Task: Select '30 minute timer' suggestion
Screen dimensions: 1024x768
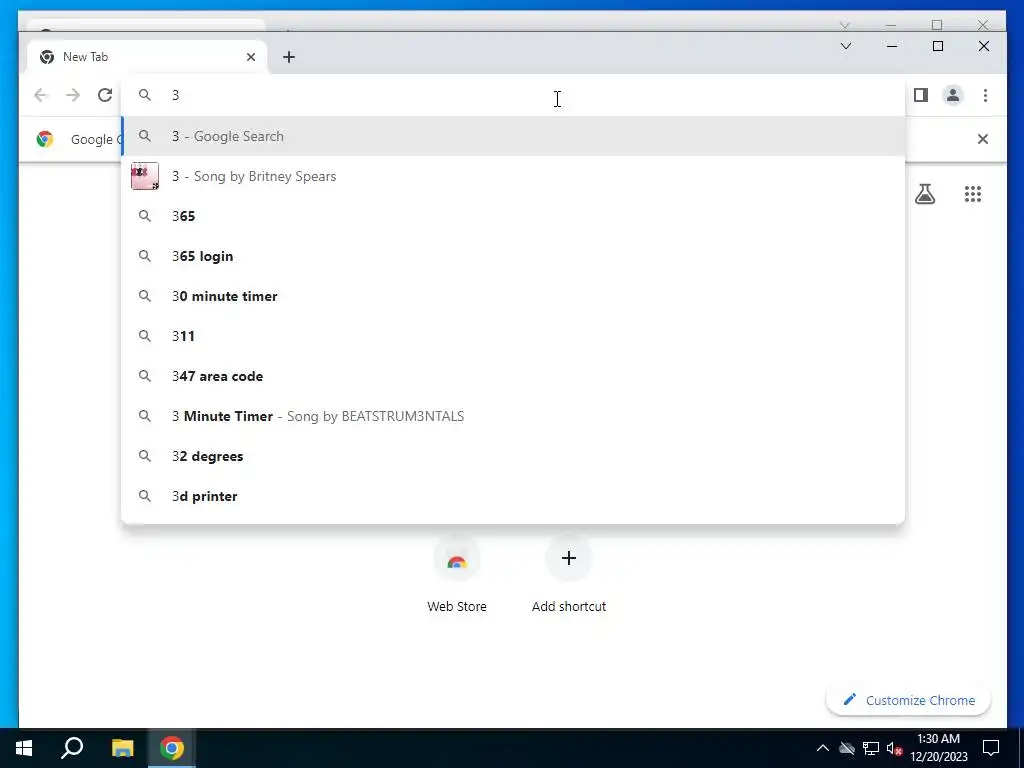Action: [513, 296]
